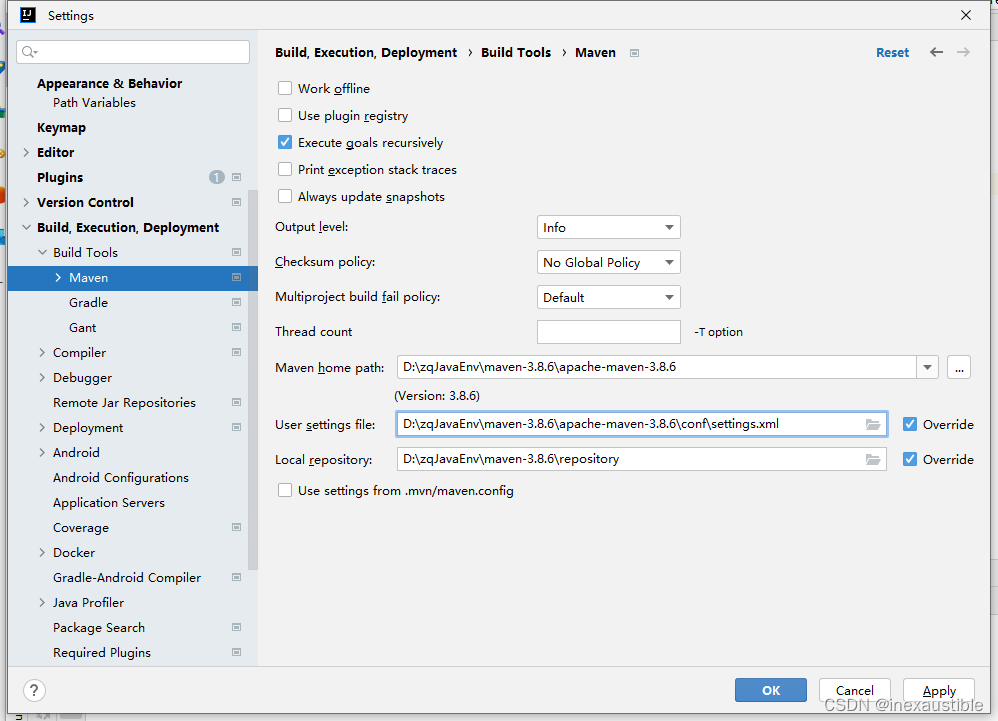Viewport: 998px width, 721px height.
Task: Expand the Editor section
Action: [26, 152]
